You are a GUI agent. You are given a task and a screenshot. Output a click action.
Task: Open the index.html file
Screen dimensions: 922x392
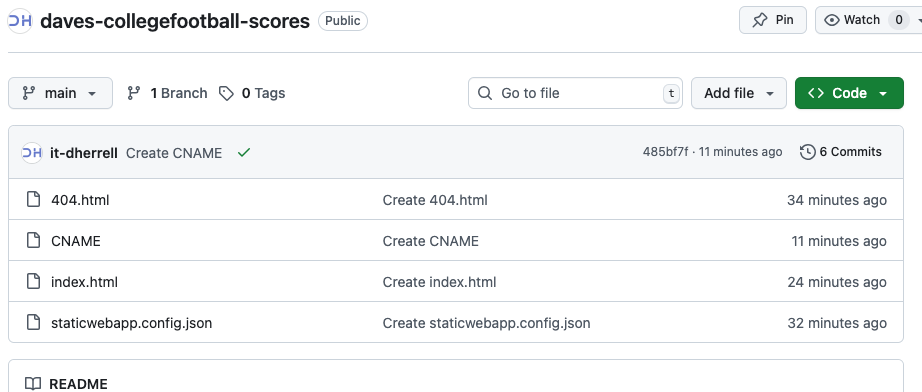(84, 282)
